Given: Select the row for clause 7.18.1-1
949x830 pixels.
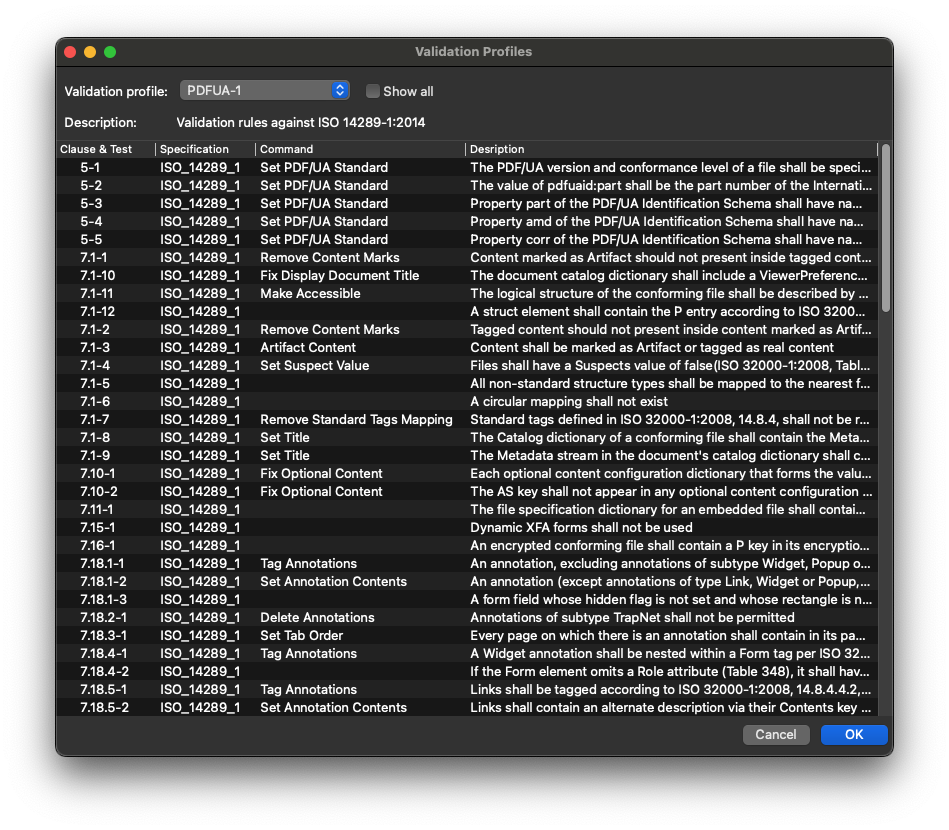Looking at the screenshot, I should pyautogui.click(x=467, y=564).
